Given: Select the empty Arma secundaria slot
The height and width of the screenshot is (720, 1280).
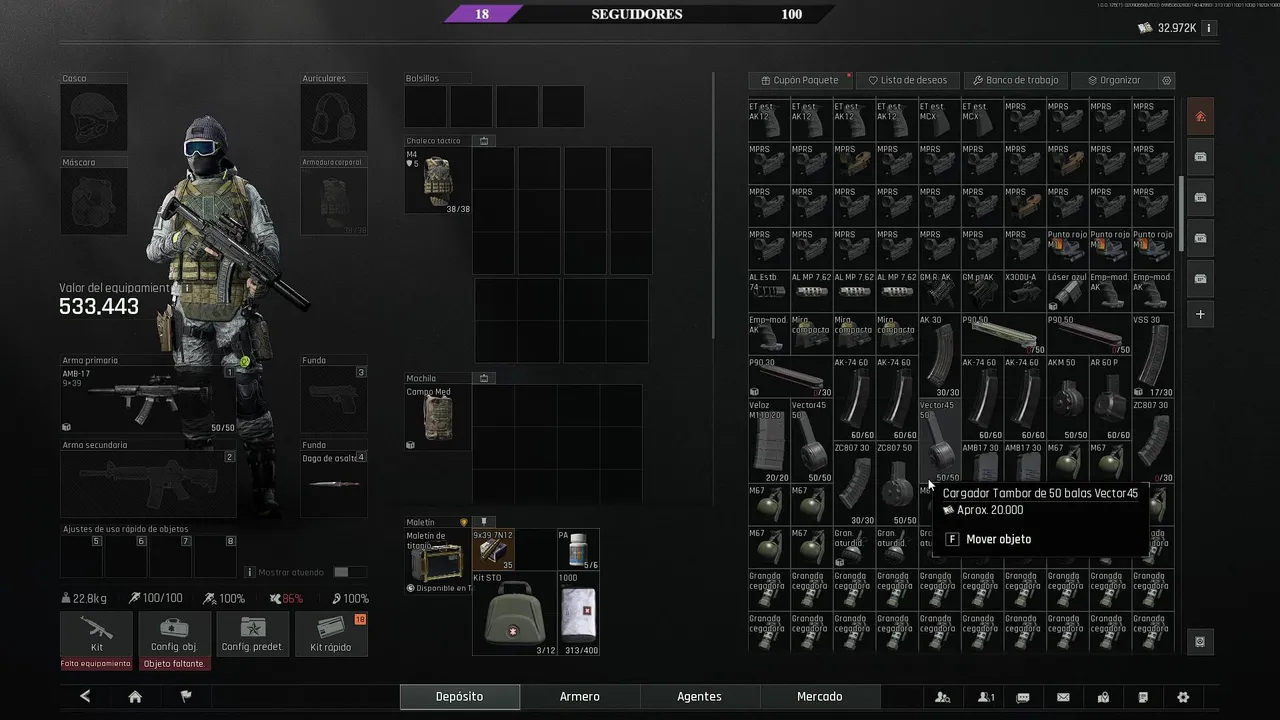Looking at the screenshot, I should [x=149, y=485].
